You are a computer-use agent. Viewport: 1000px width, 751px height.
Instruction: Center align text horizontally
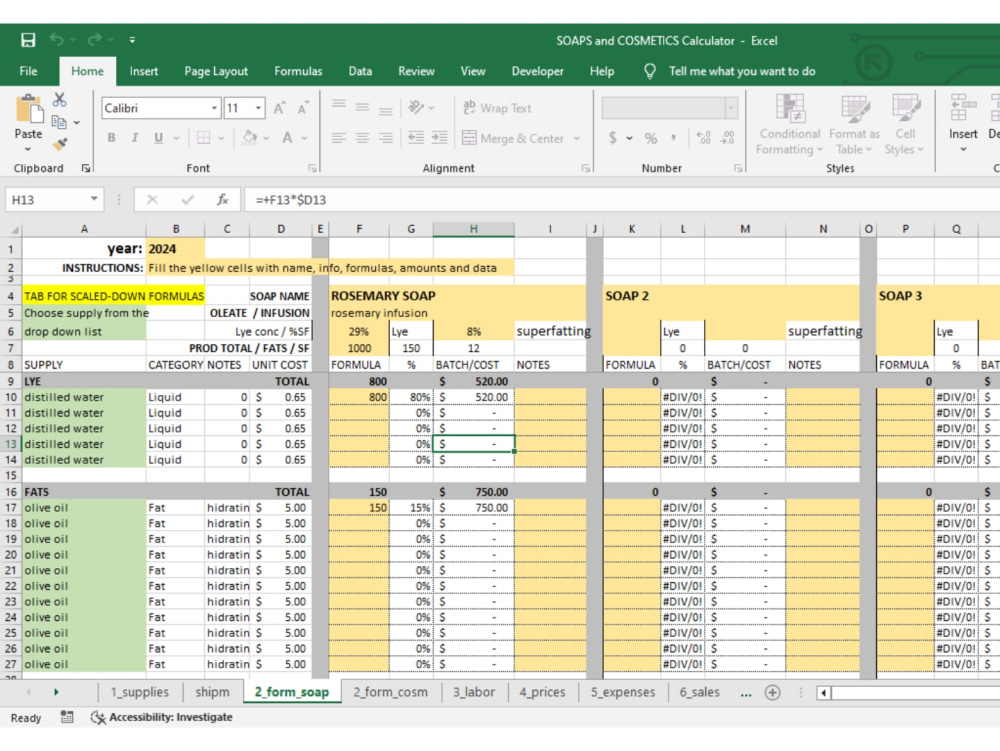tap(362, 138)
